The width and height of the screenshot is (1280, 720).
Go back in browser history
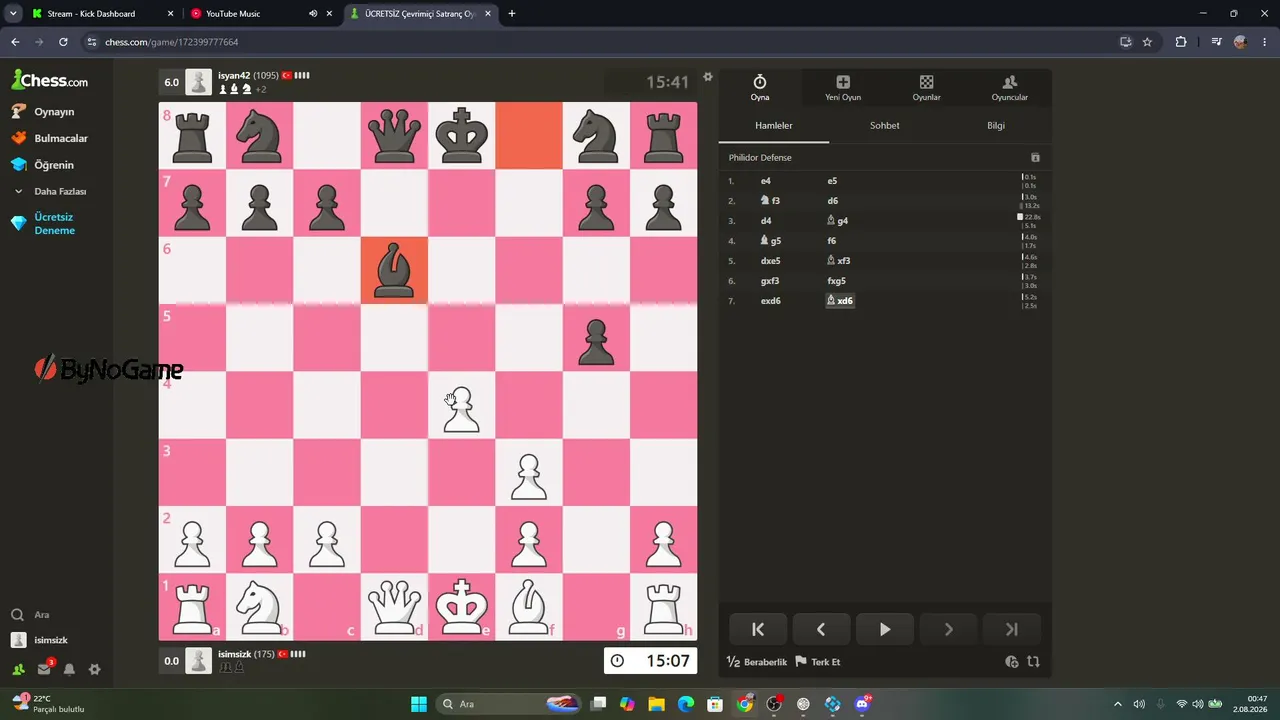[15, 42]
